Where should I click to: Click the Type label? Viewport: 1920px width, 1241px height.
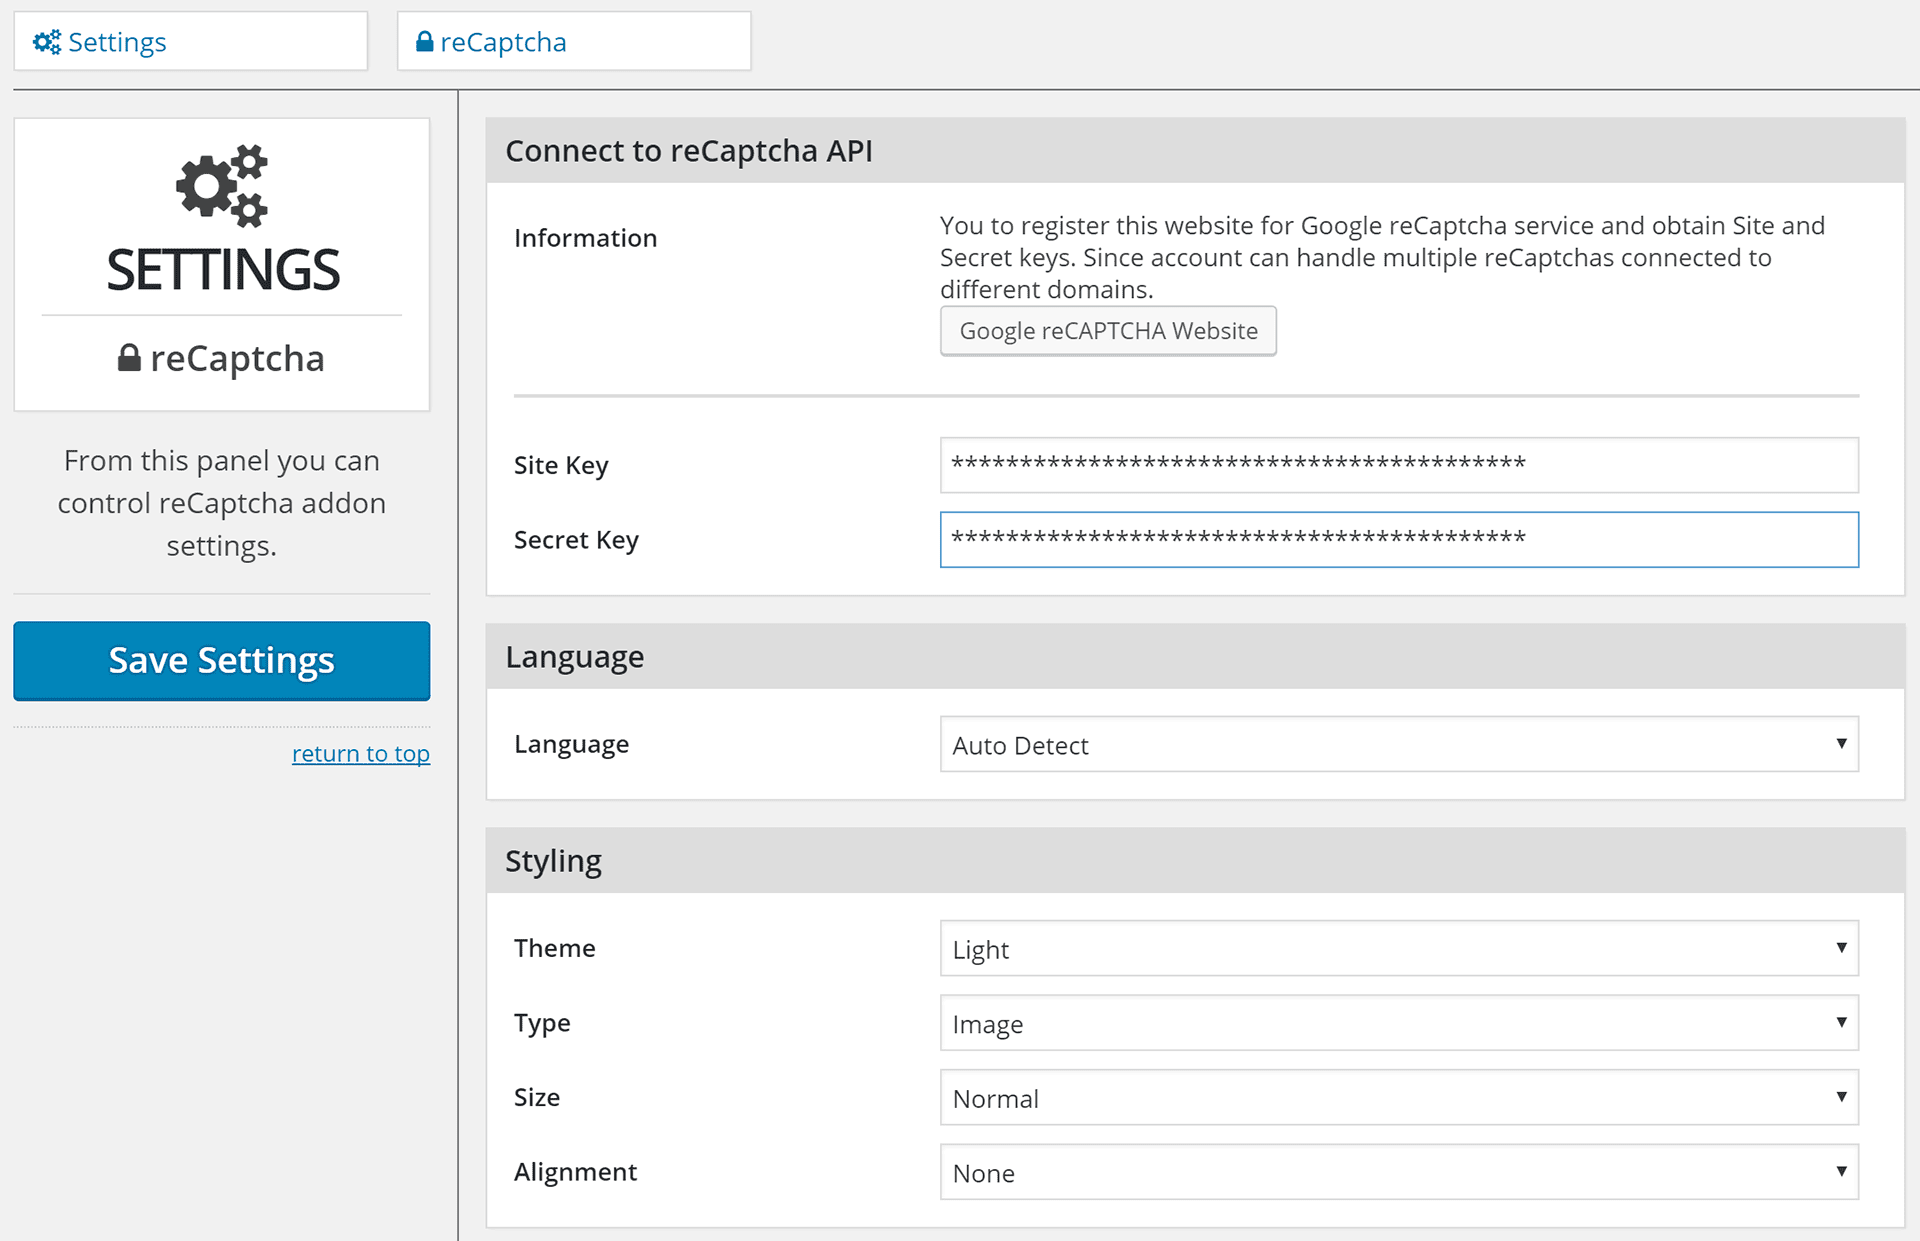(x=542, y=1023)
